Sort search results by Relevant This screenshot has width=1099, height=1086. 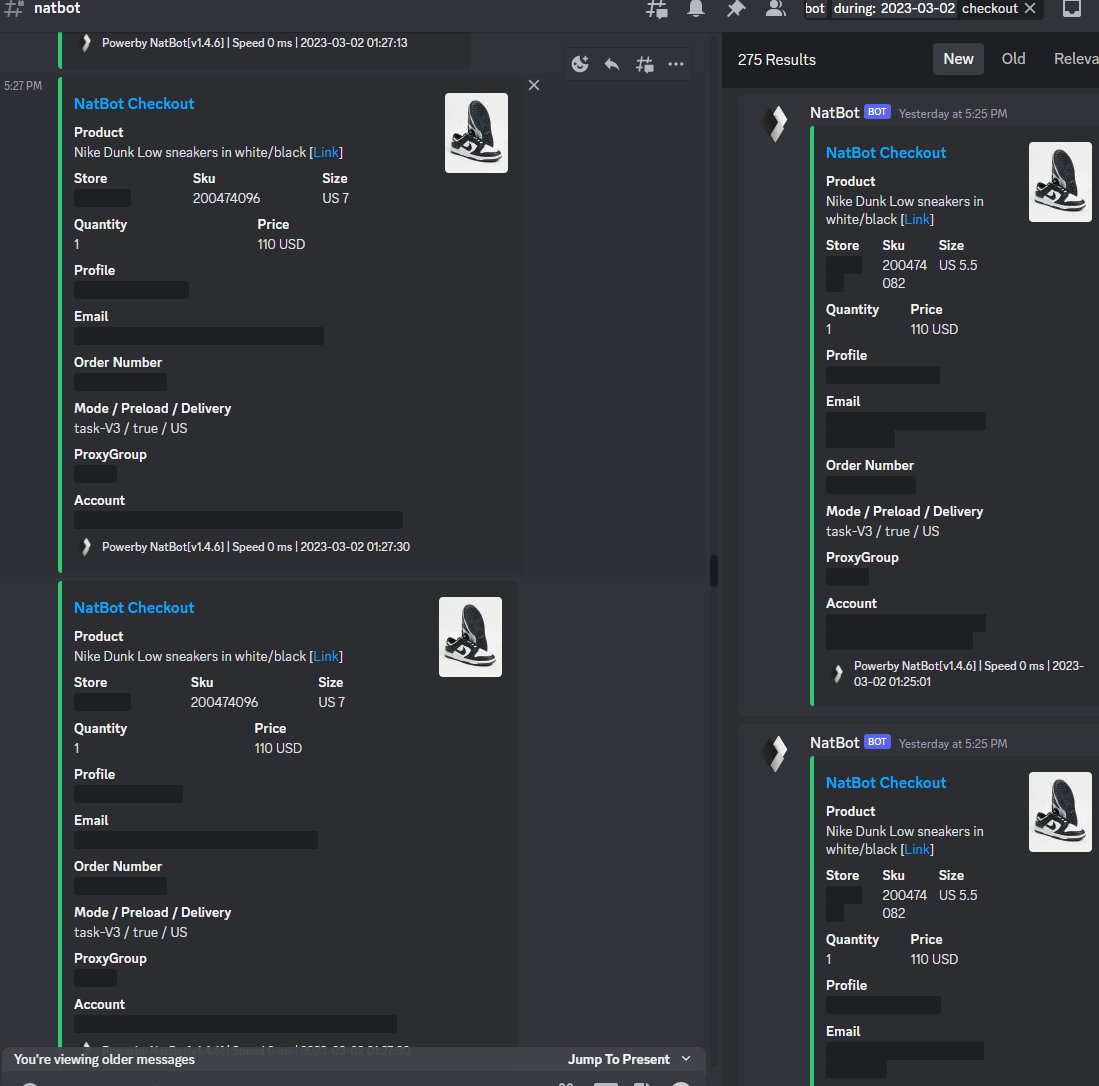click(x=1075, y=59)
